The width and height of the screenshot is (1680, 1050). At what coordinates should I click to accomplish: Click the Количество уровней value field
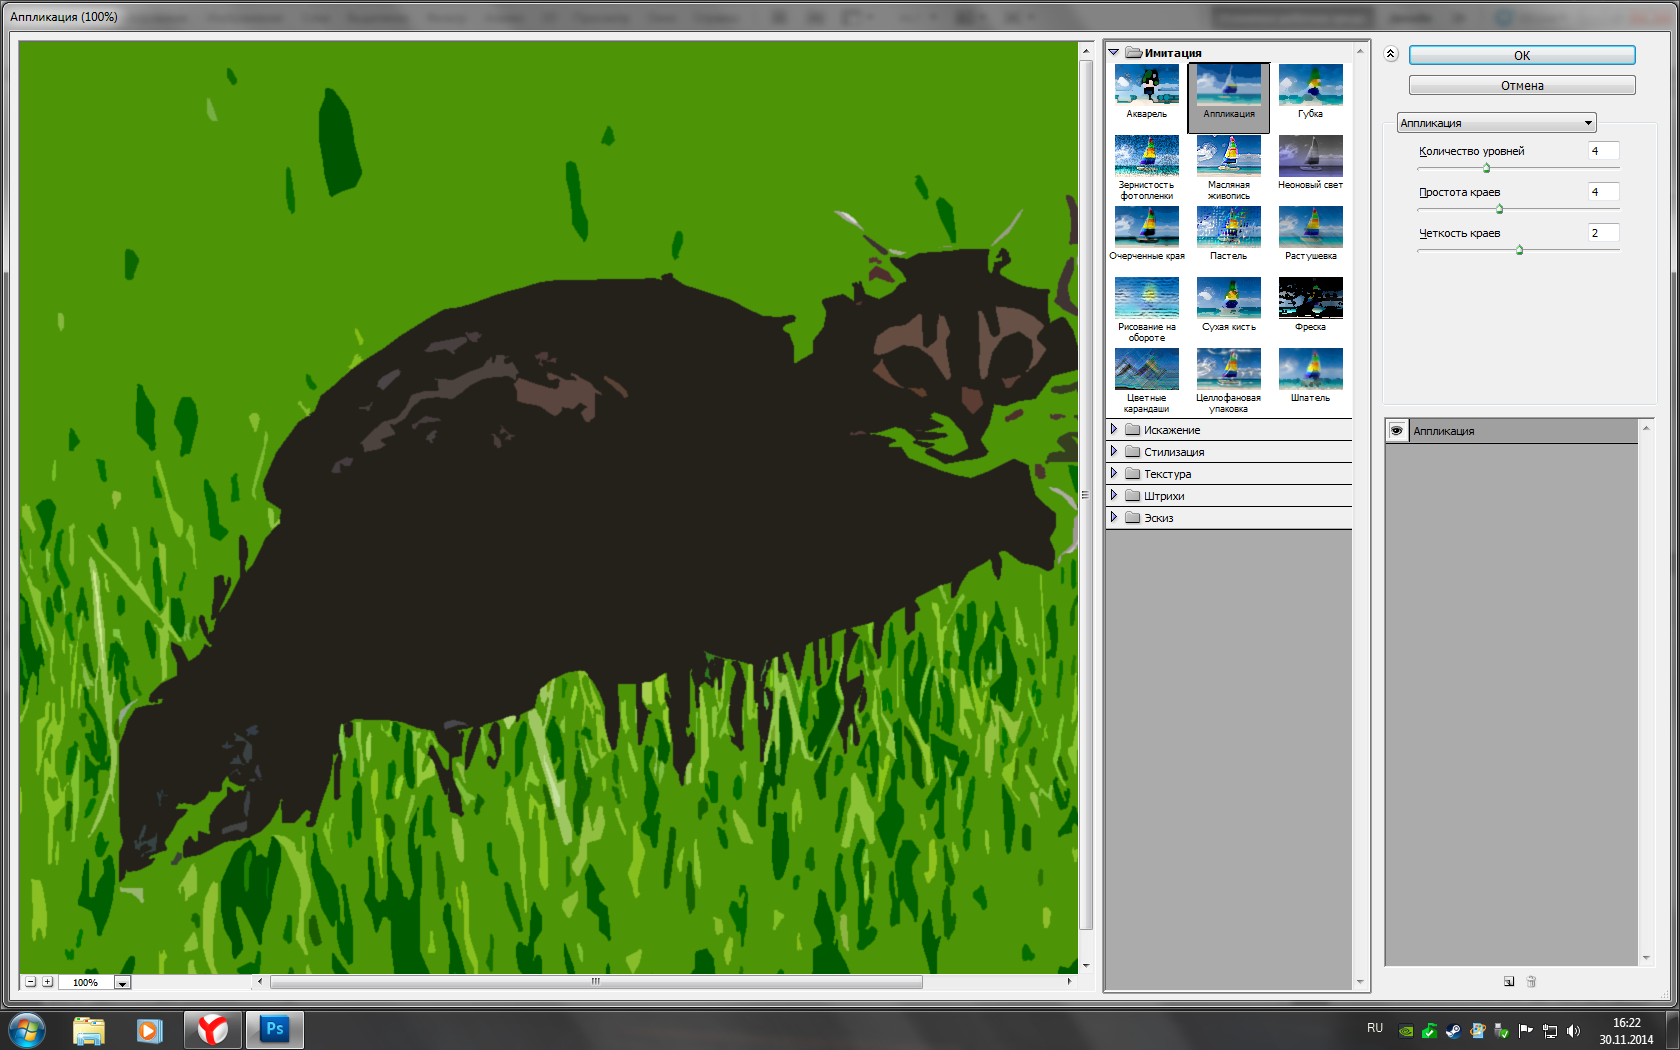tap(1604, 151)
